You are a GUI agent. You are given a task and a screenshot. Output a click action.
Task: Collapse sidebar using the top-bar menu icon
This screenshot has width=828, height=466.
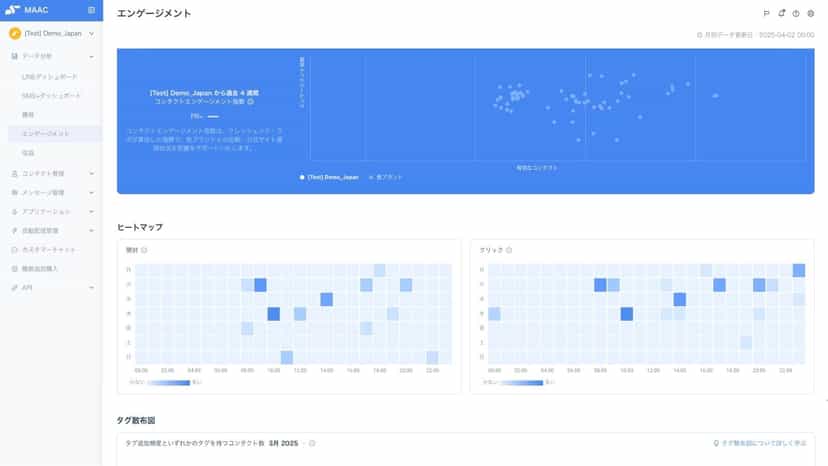[x=91, y=10]
